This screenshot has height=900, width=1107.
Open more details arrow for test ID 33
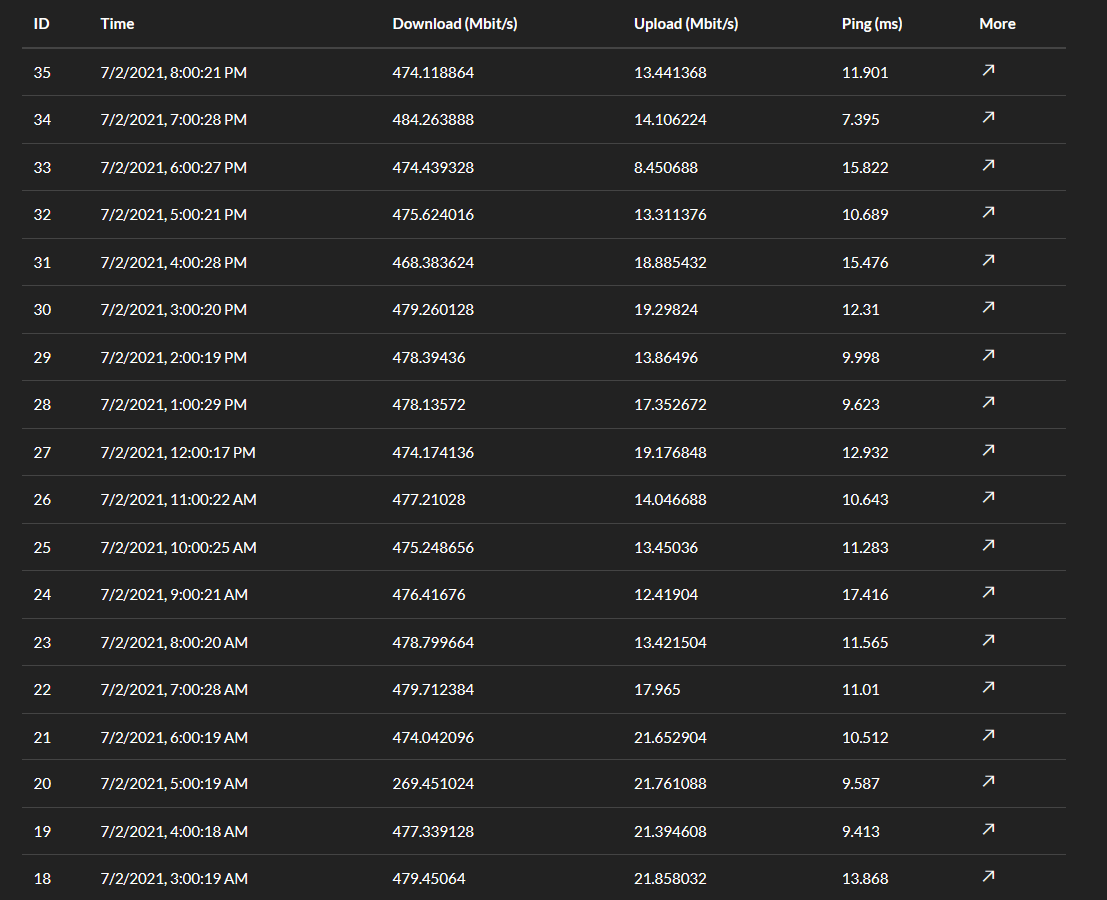(988, 165)
